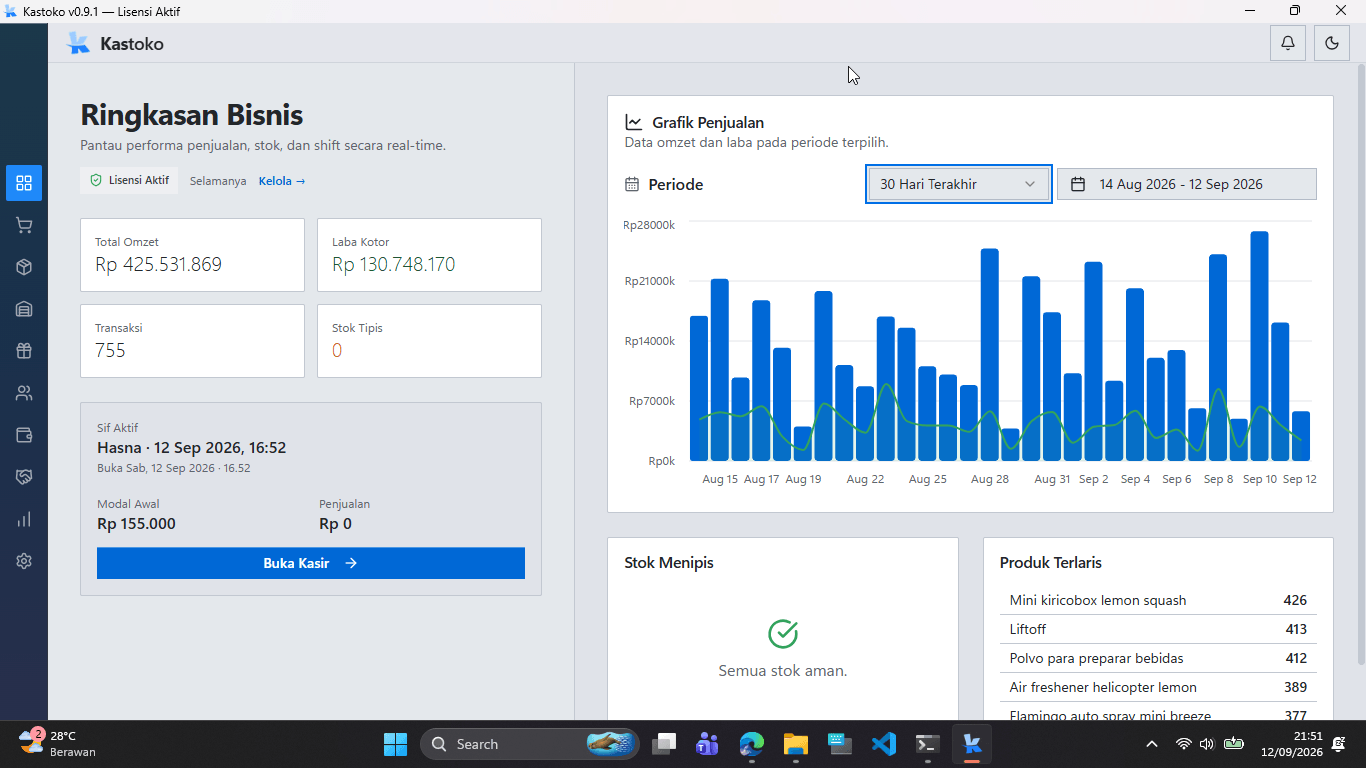Image resolution: width=1366 pixels, height=768 pixels.
Task: Open the product box icon in sidebar
Action: coord(24,267)
